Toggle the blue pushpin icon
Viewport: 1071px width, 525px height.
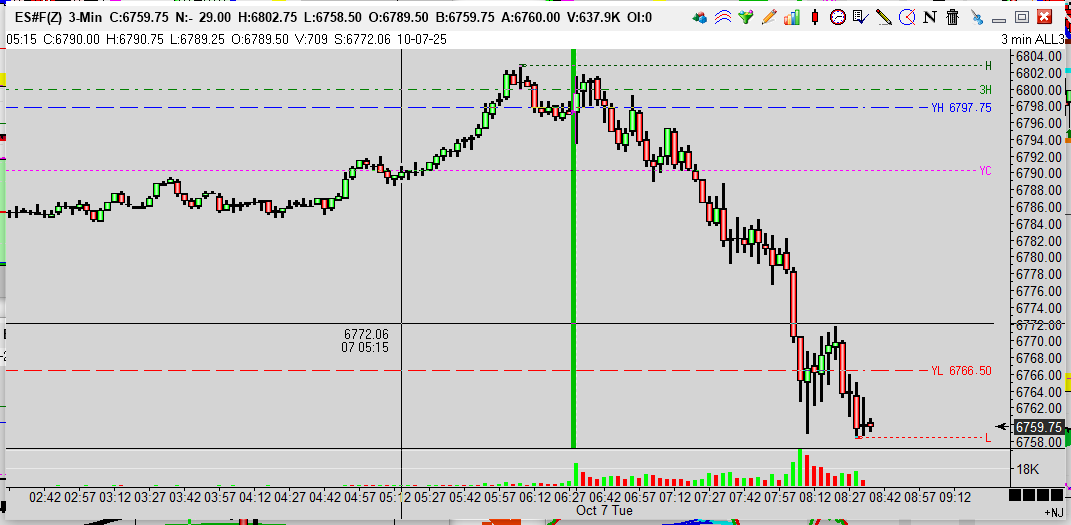(x=976, y=17)
